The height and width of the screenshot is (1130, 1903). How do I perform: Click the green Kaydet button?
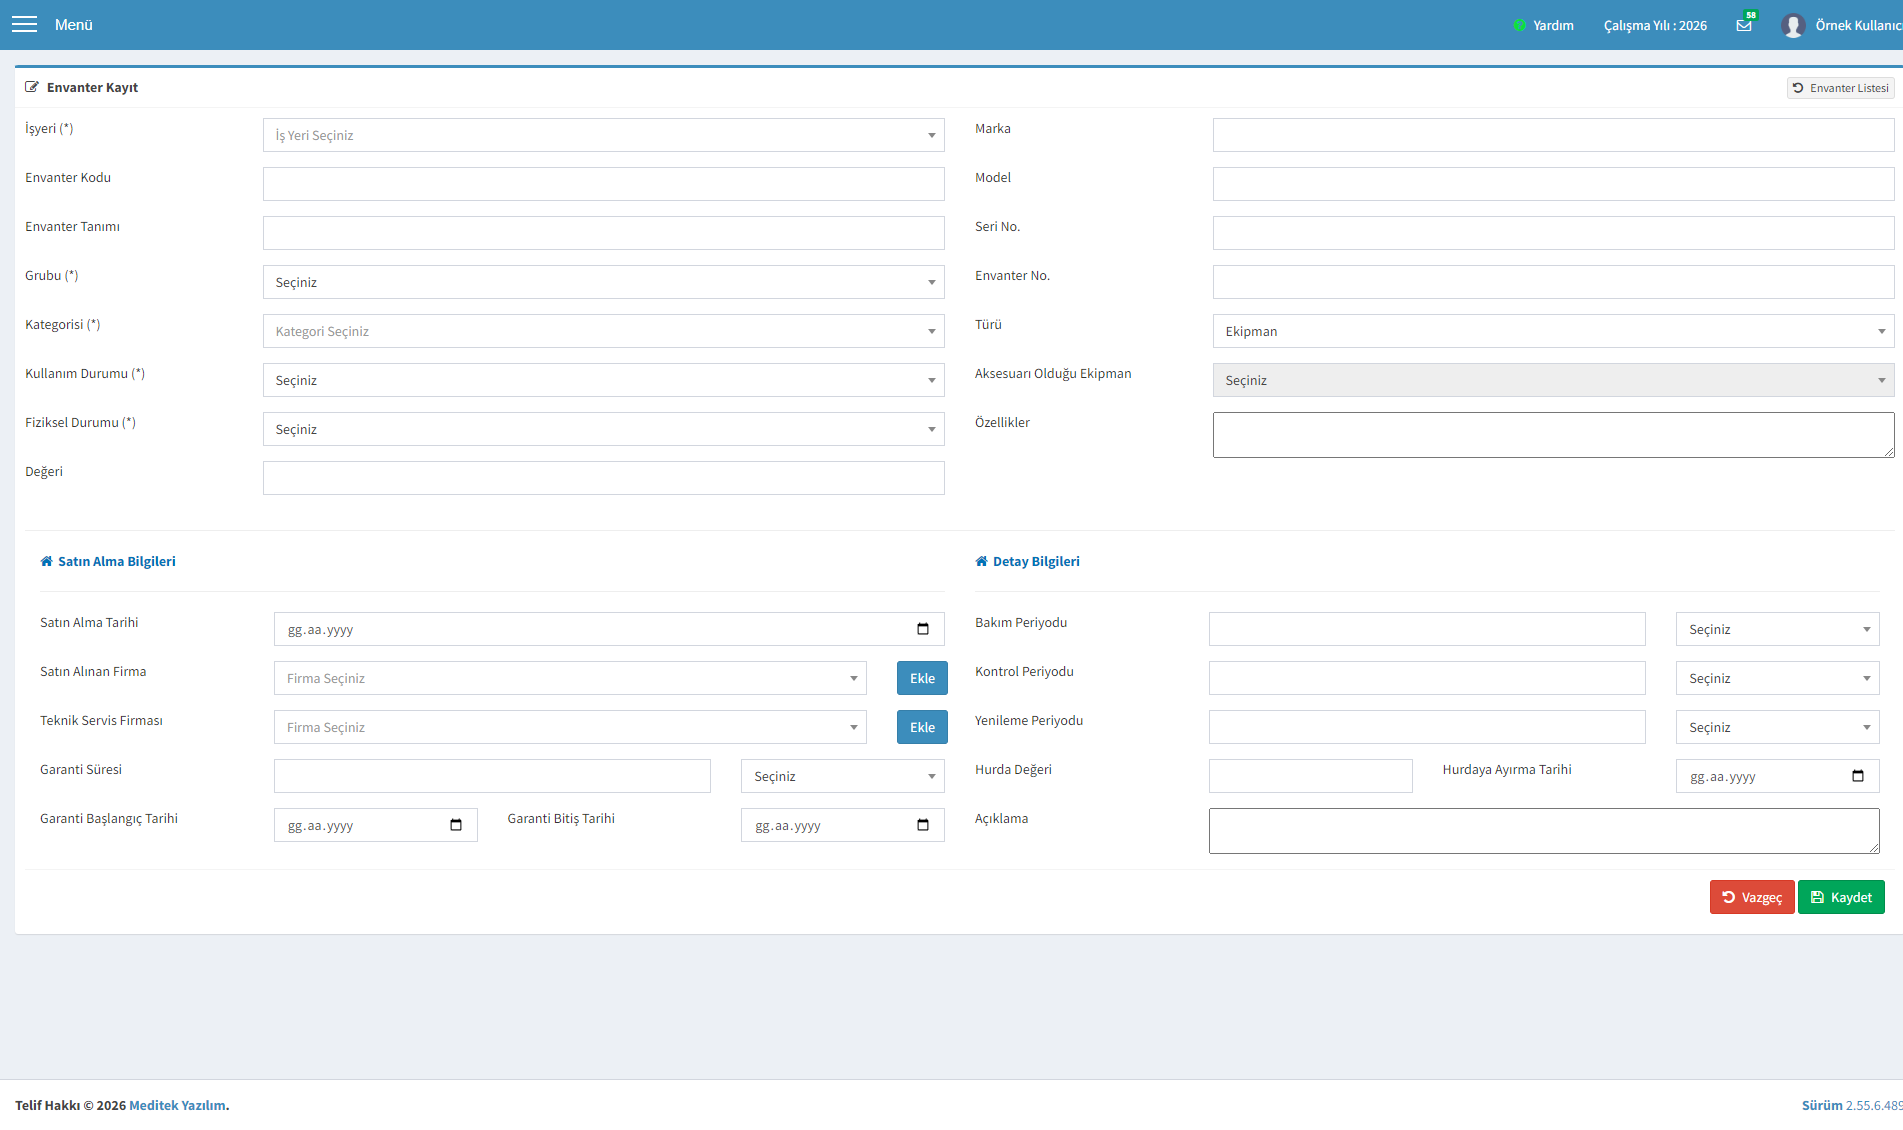(x=1841, y=897)
